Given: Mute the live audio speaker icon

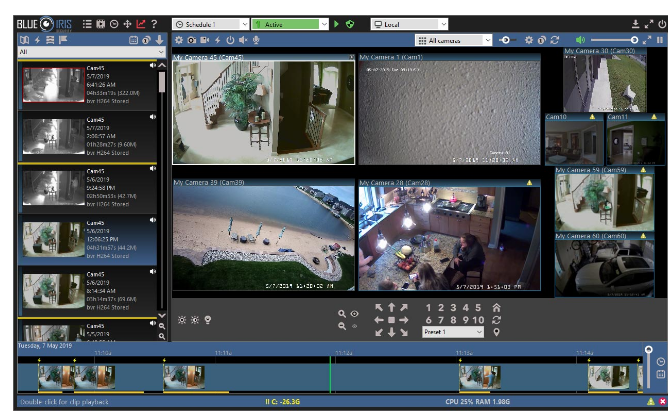Looking at the screenshot, I should 581,40.
